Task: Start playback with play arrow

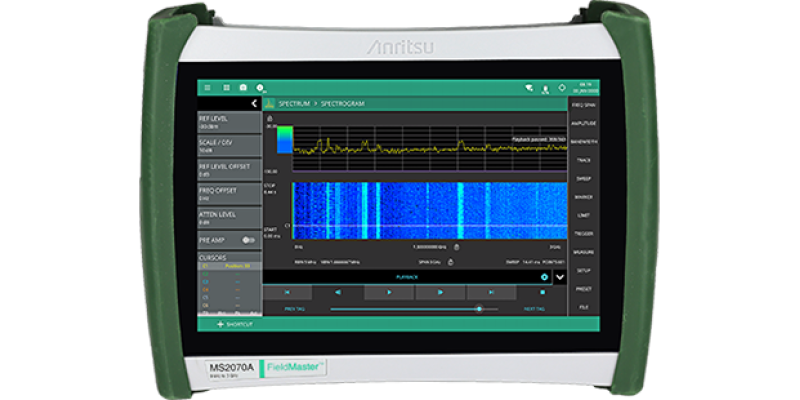Action: [x=389, y=292]
